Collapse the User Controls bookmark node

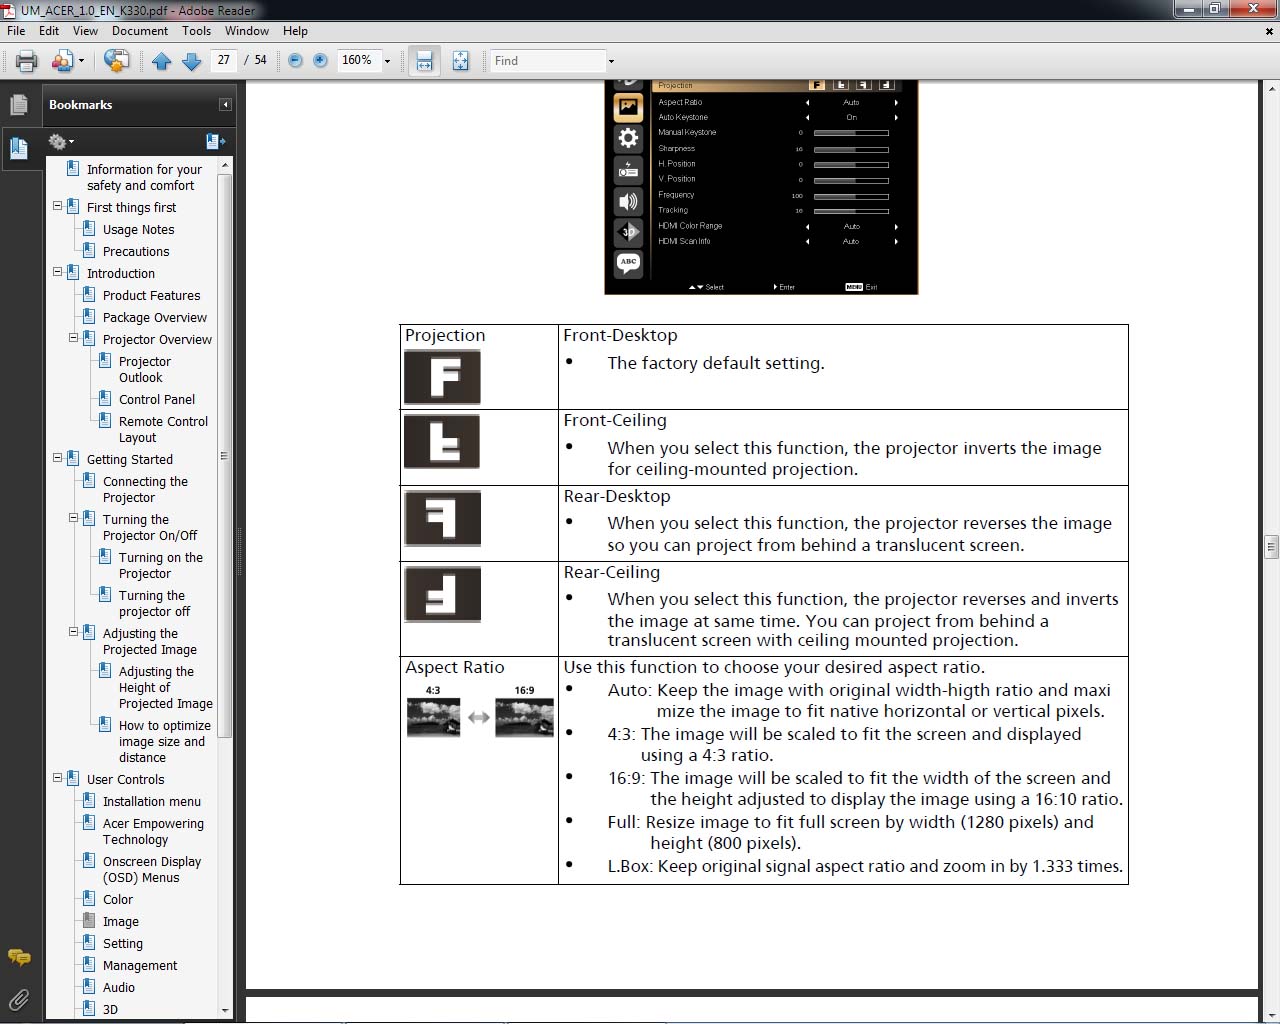coord(57,779)
